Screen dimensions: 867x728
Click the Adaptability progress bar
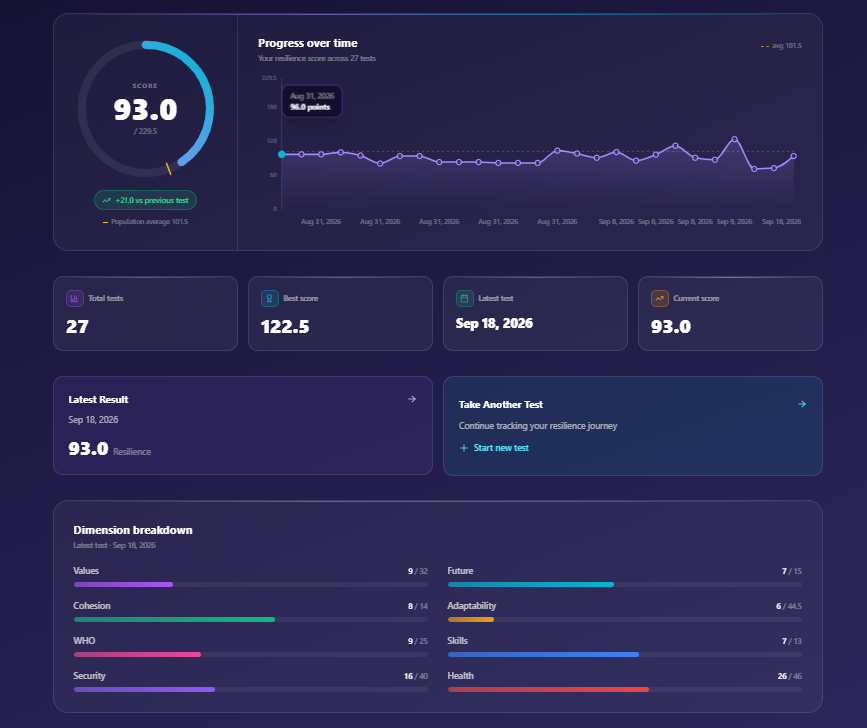[x=625, y=620]
